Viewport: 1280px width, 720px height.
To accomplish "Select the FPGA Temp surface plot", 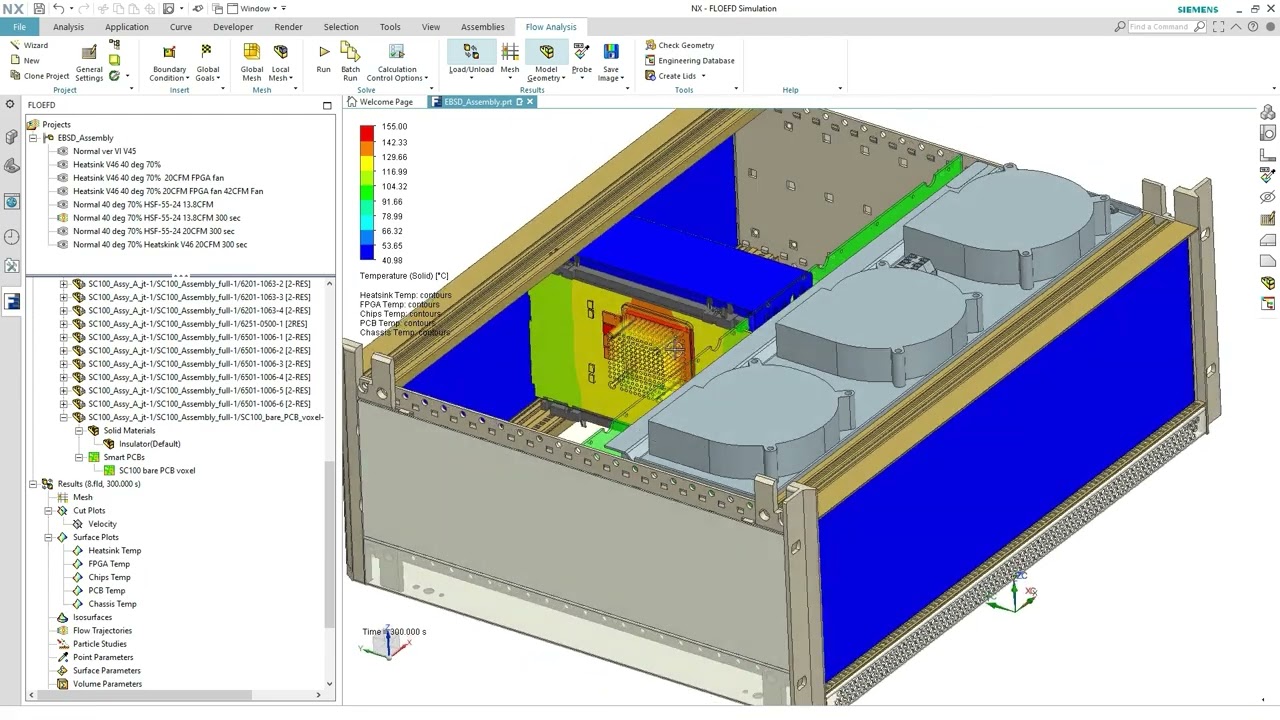I will (x=108, y=564).
